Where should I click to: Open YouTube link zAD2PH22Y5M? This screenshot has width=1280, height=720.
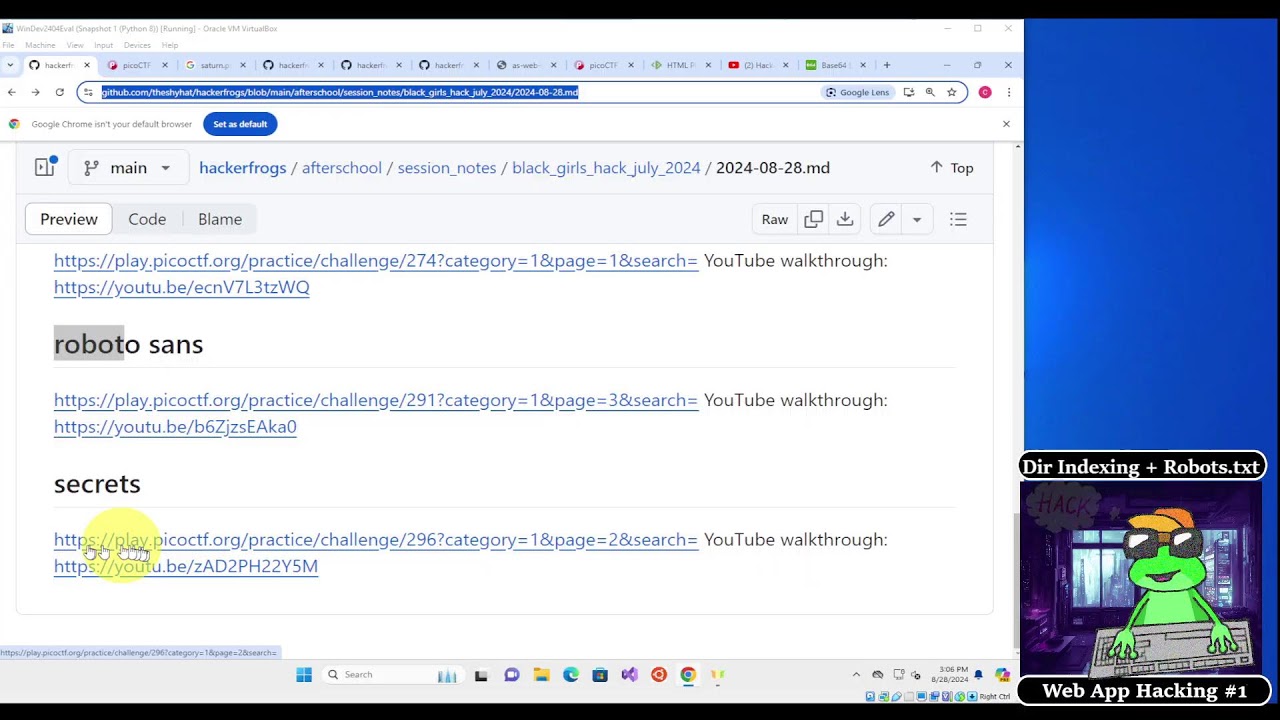point(186,566)
